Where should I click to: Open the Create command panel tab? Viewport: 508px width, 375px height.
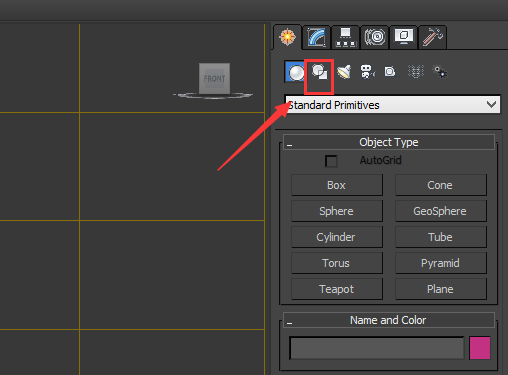[x=288, y=37]
